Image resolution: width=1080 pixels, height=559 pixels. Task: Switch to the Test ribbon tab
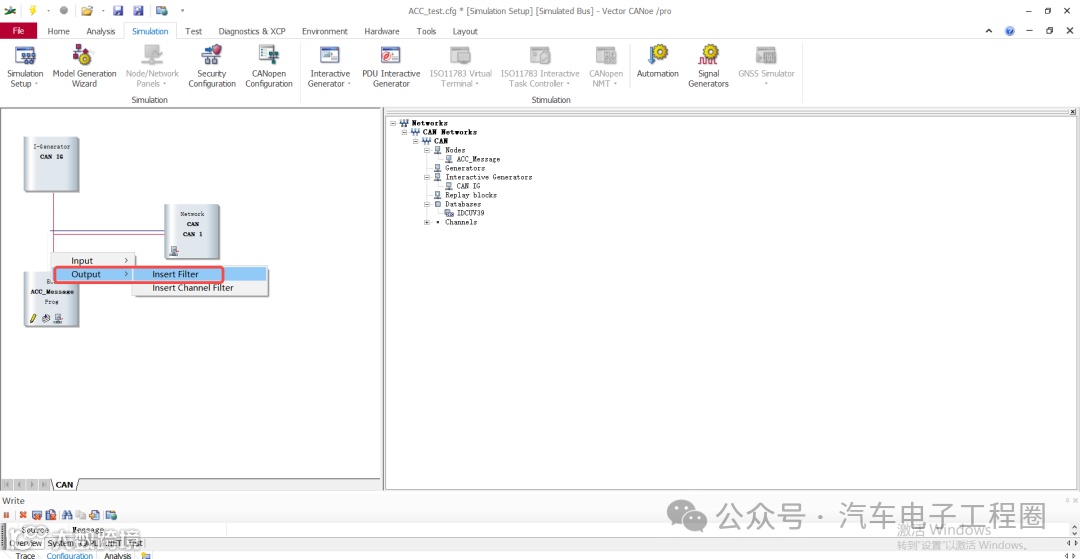tap(194, 31)
